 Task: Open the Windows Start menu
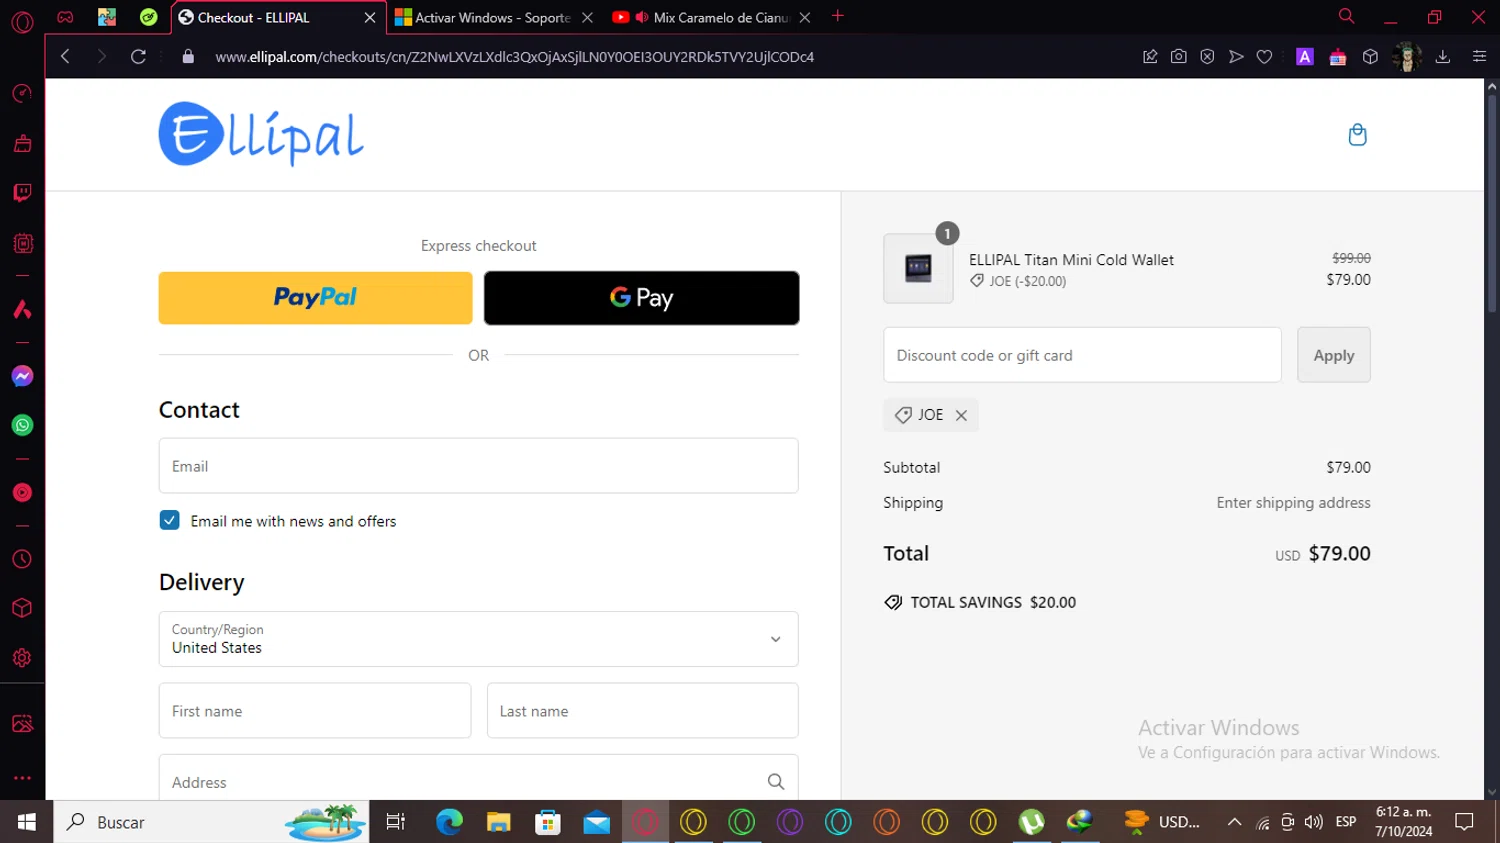[27, 822]
